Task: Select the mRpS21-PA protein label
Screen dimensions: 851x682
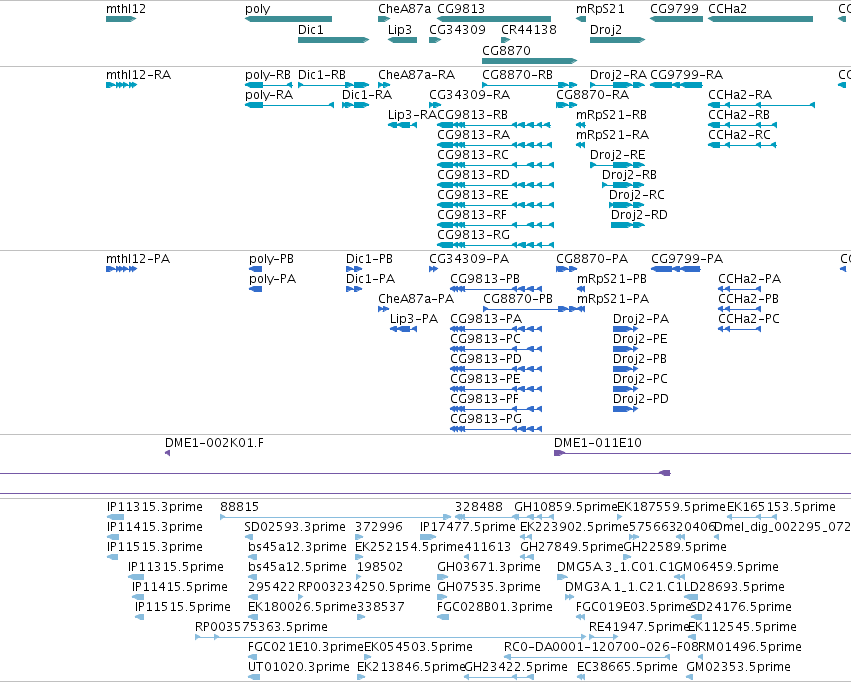Action: 612,299
